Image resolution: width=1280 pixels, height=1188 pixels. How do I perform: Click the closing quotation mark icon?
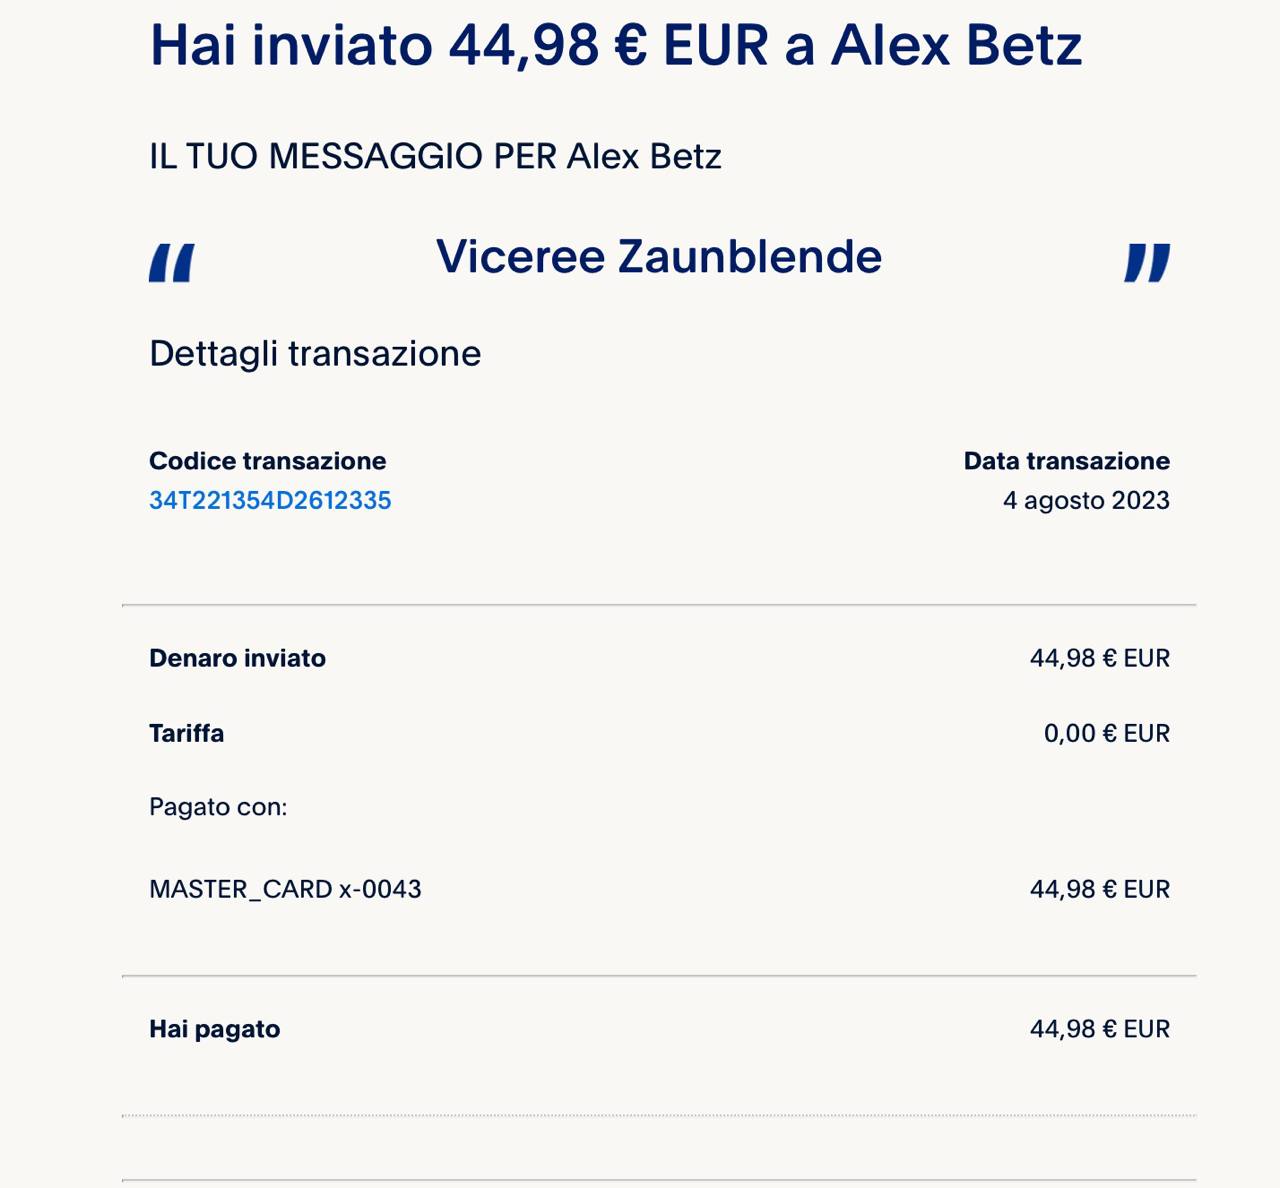(x=1146, y=263)
